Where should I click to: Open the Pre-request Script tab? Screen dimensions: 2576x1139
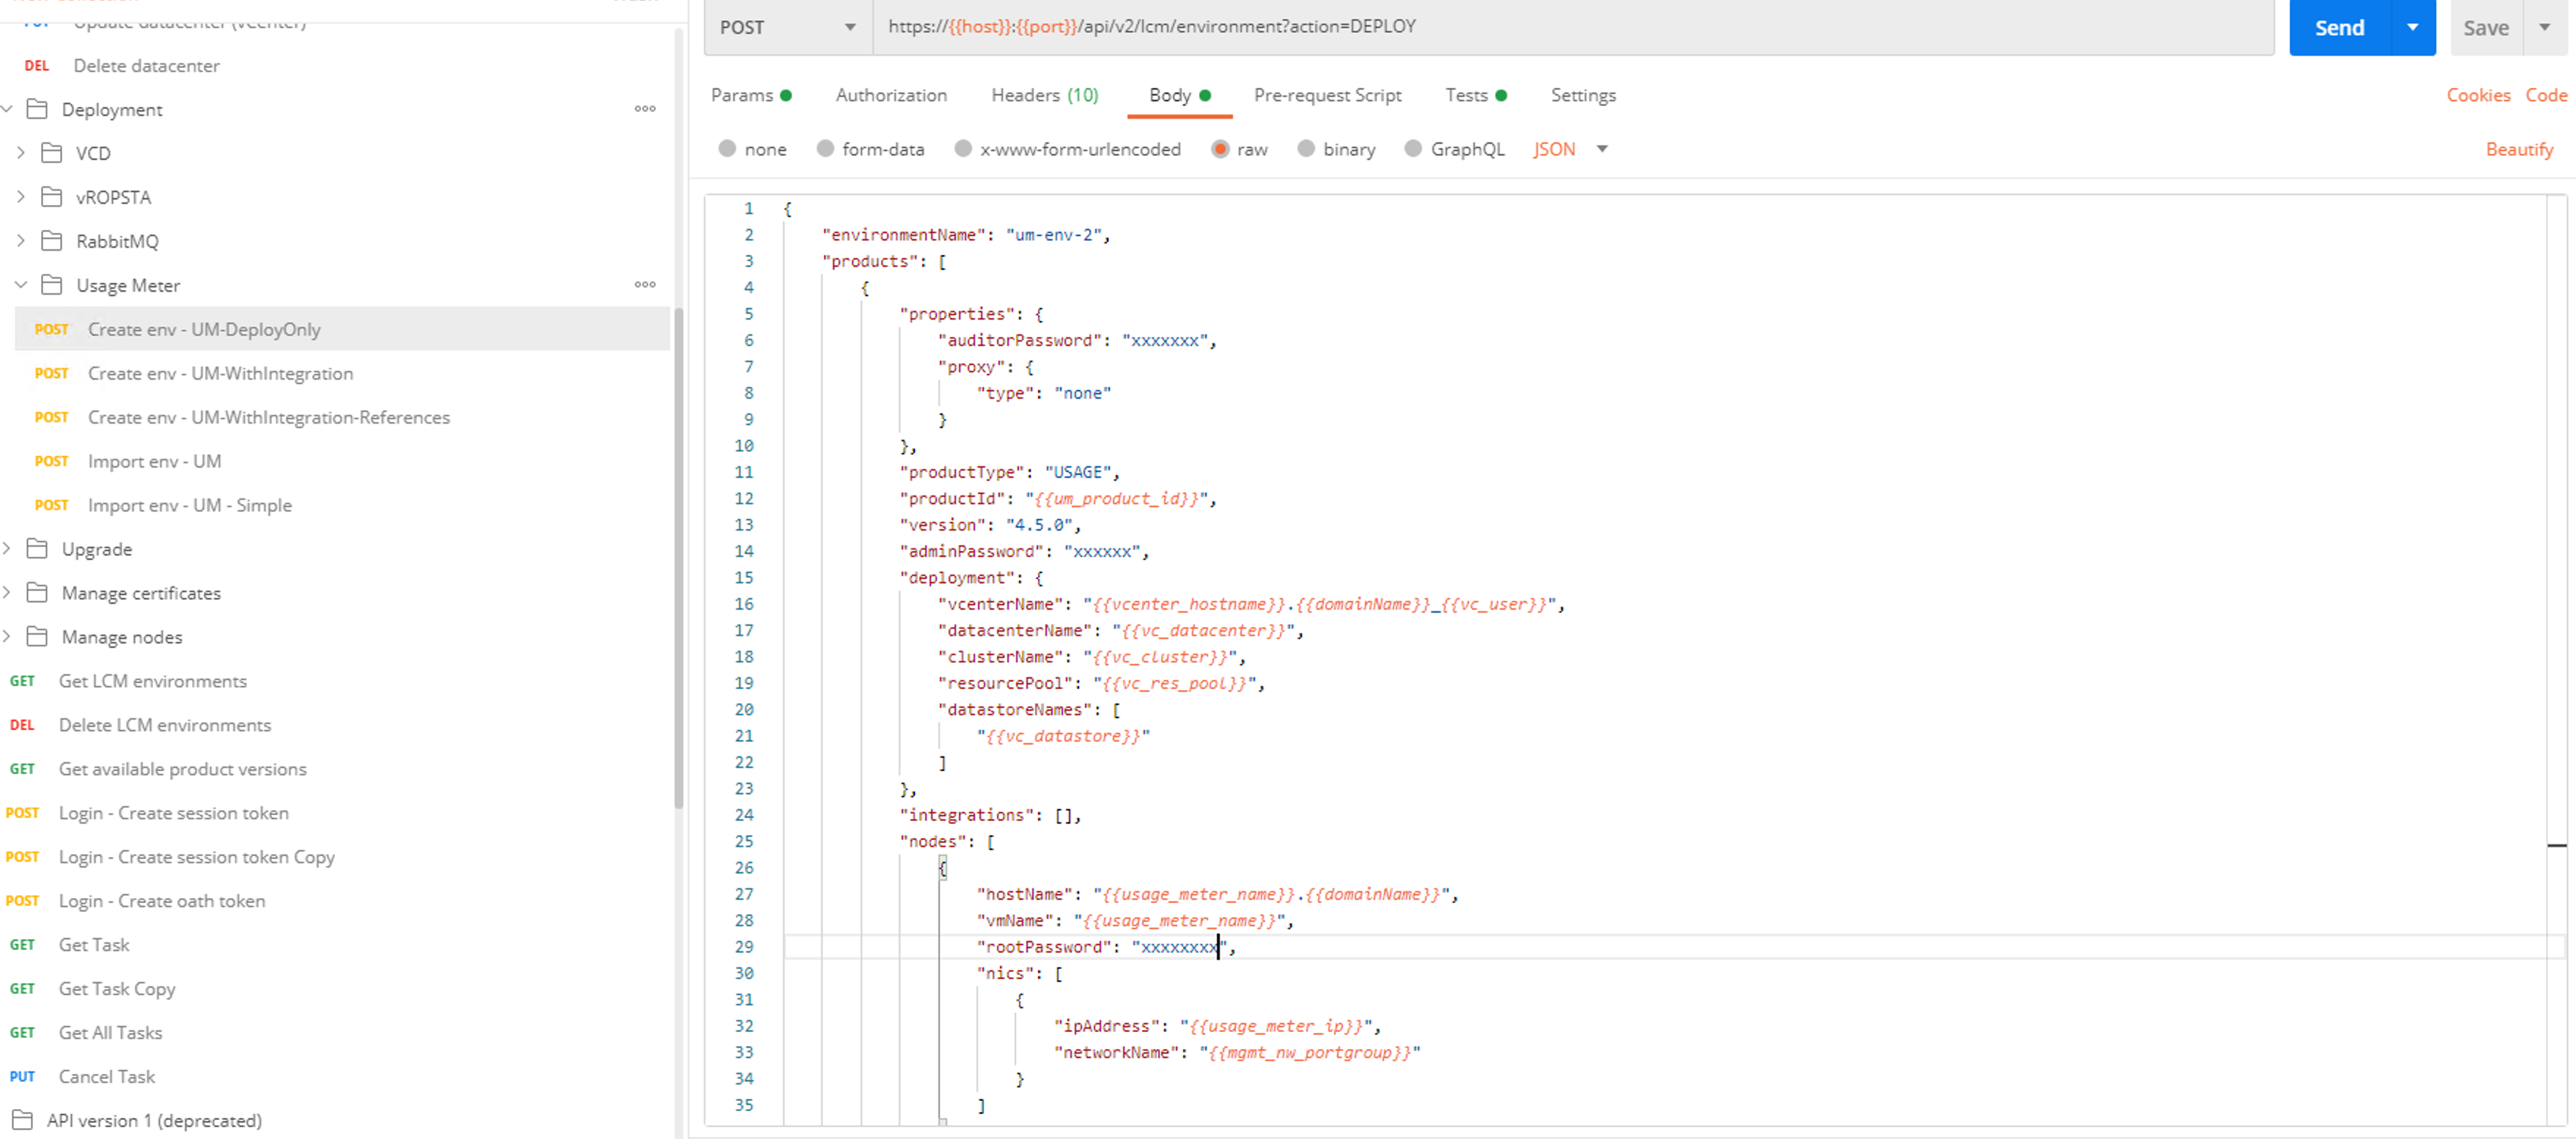(x=1327, y=95)
